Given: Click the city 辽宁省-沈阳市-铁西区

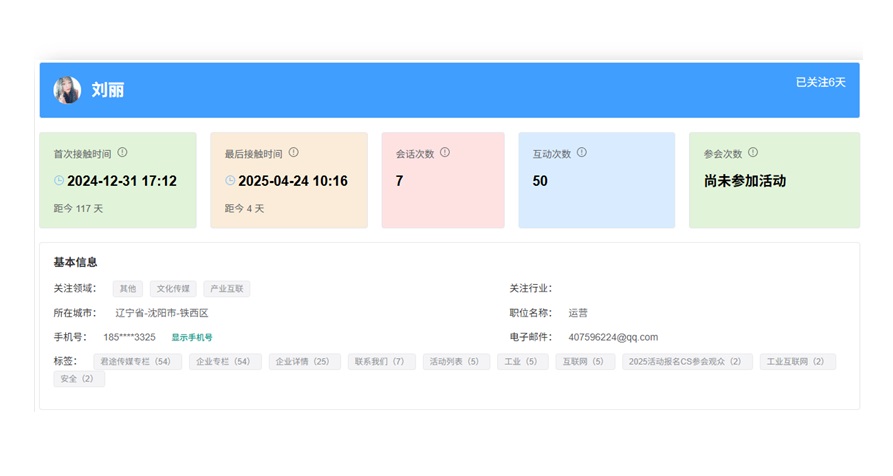Looking at the screenshot, I should (162, 313).
